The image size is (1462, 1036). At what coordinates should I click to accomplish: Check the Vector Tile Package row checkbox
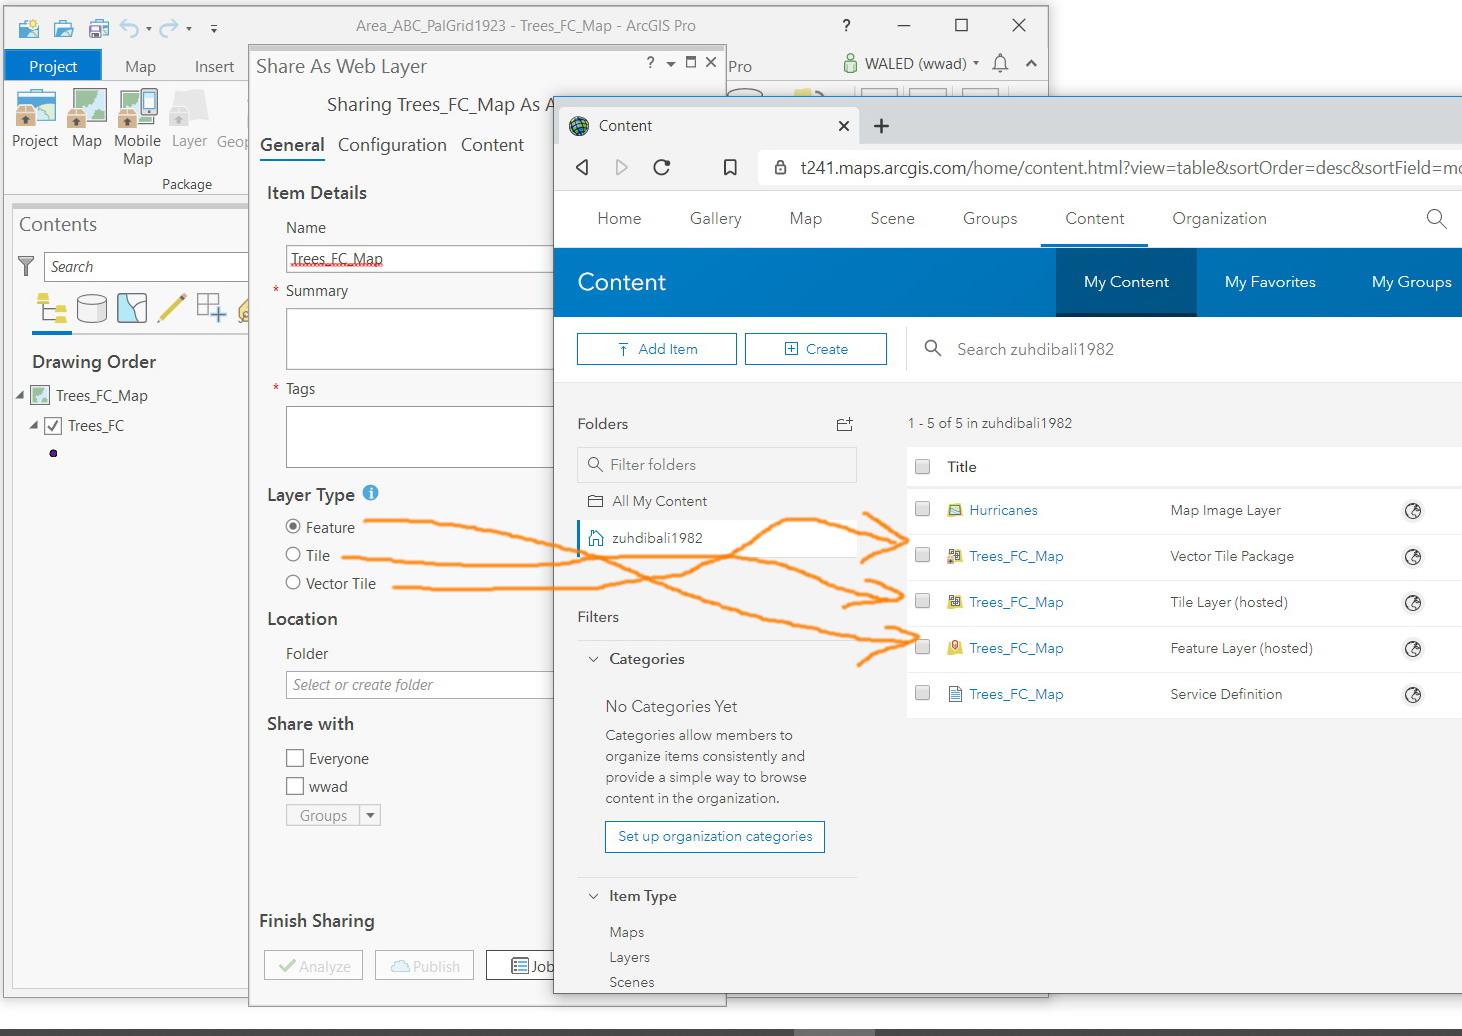(923, 555)
